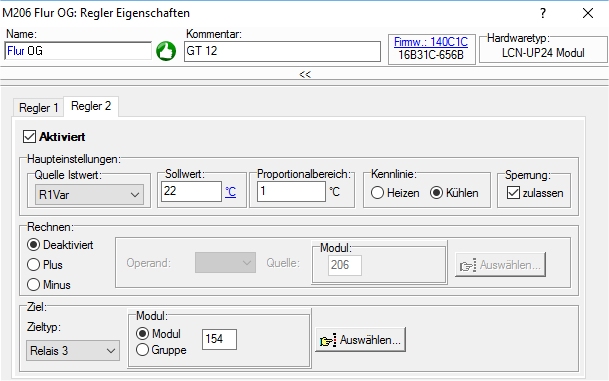Switch to the Regler 1 tab

click(38, 108)
